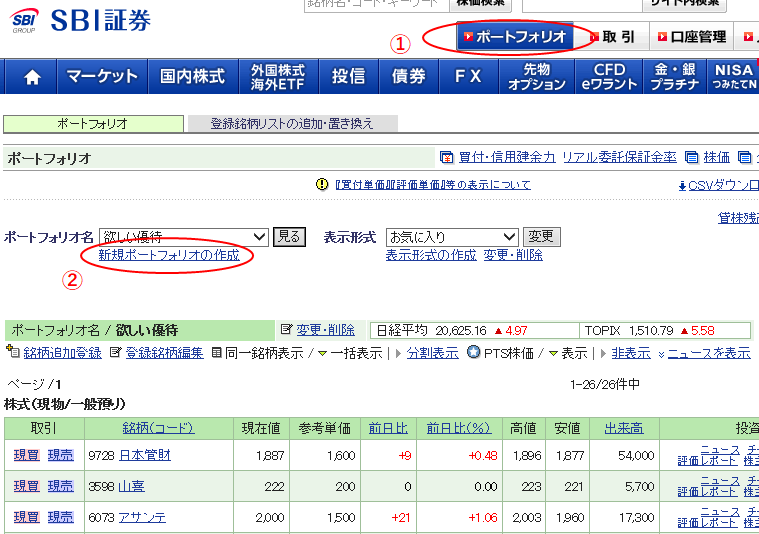
Task: Select the 金・銀 プラチナ tab
Action: (675, 76)
